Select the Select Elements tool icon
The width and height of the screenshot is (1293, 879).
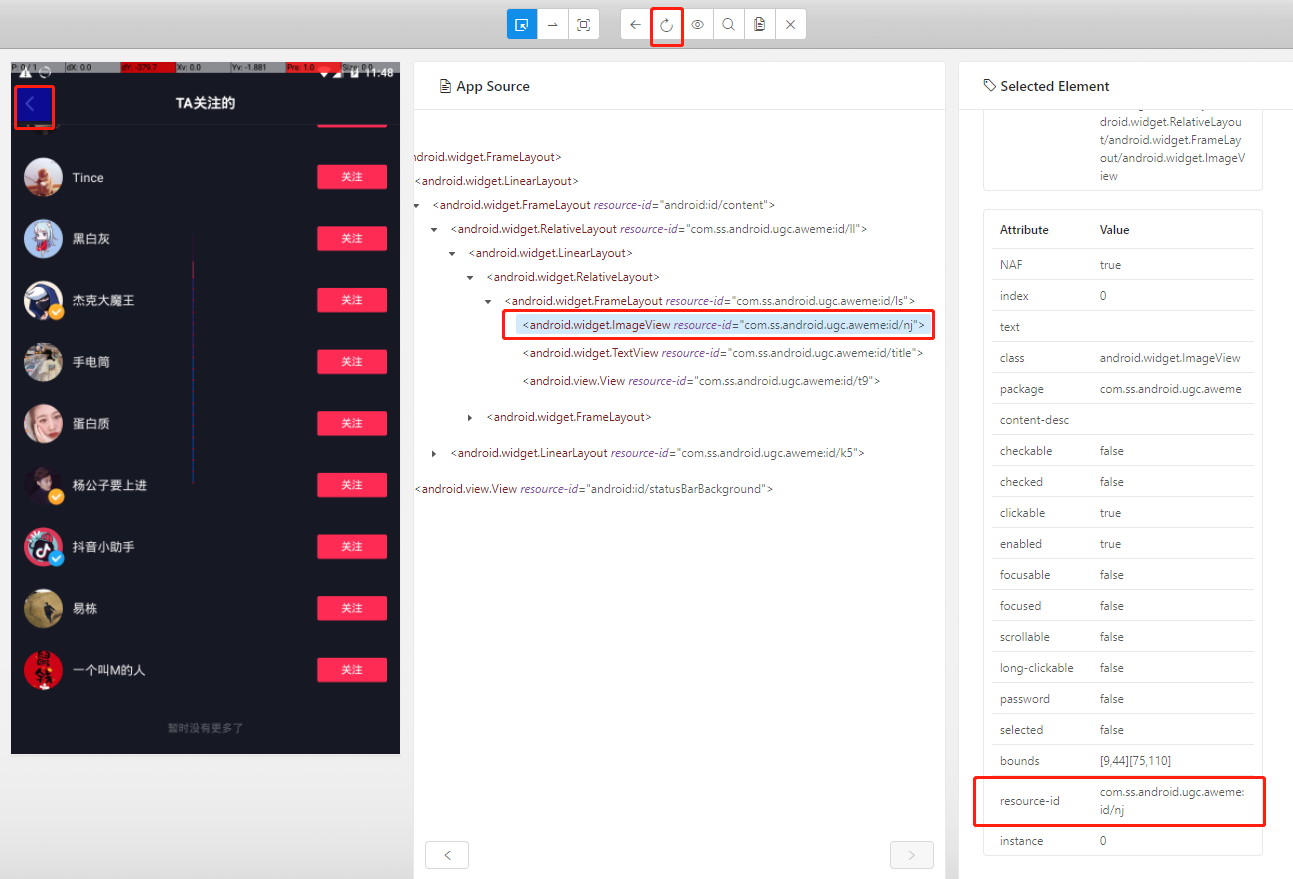pos(522,24)
